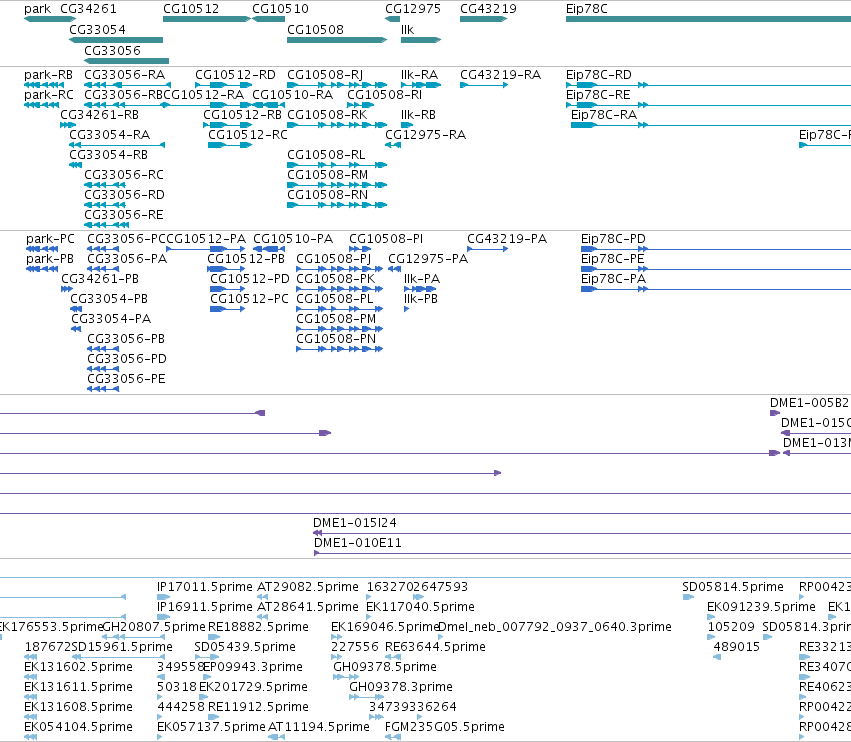Click transcript CG12975-RA
Viewport: 851px width, 742px height.
[x=426, y=135]
